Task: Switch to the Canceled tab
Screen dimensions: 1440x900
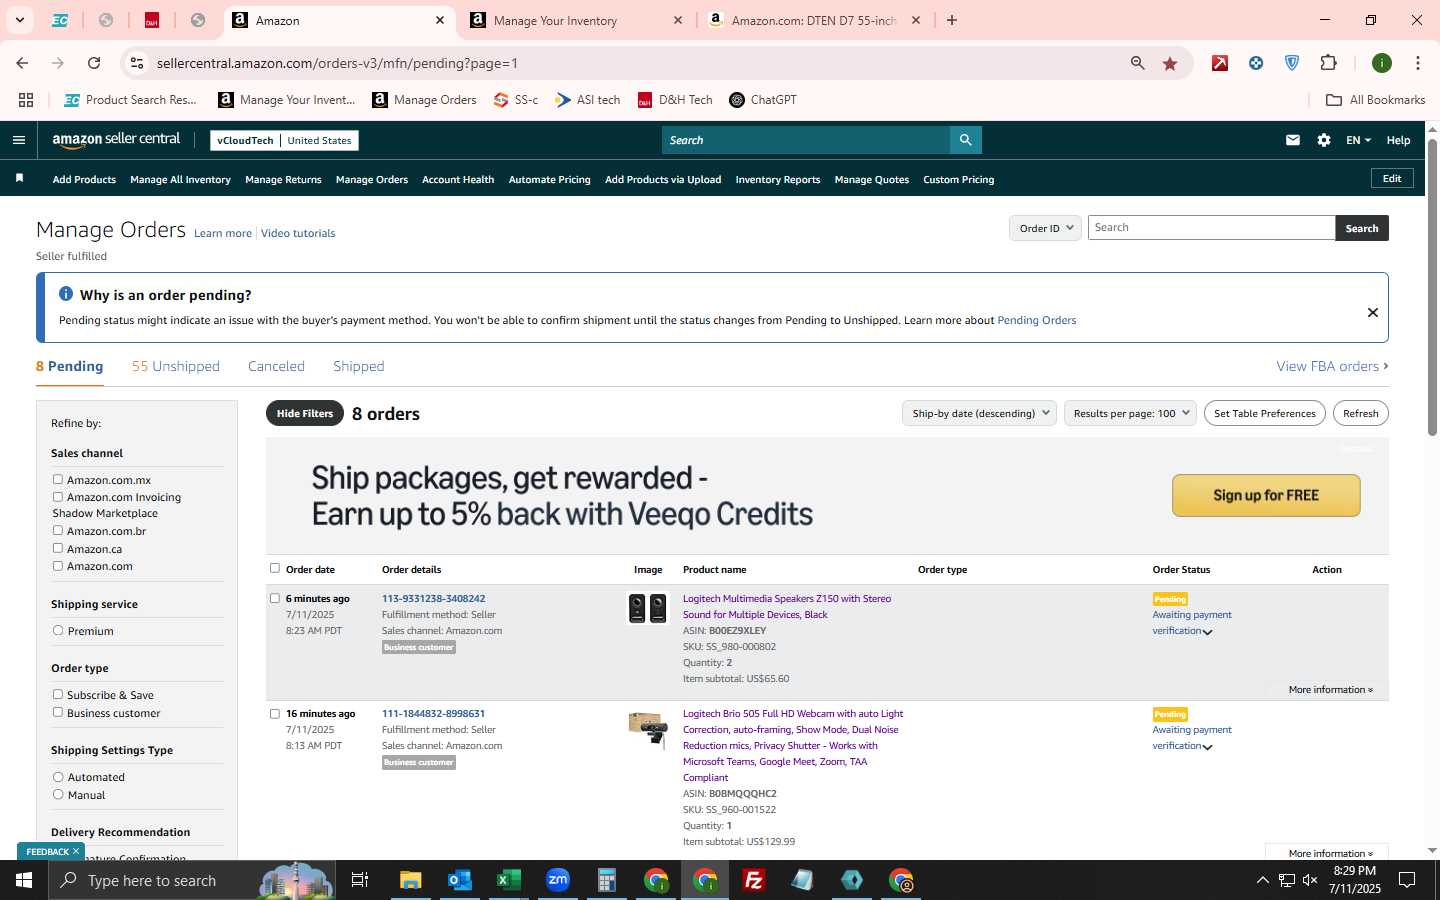Action: point(276,366)
